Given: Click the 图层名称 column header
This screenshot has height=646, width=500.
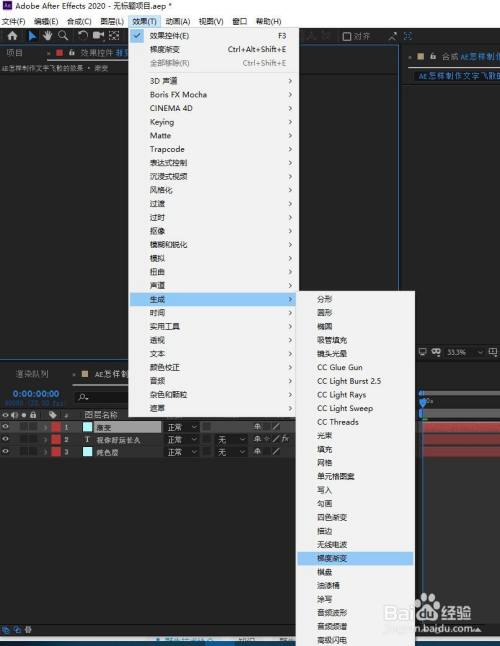Looking at the screenshot, I should [x=101, y=414].
